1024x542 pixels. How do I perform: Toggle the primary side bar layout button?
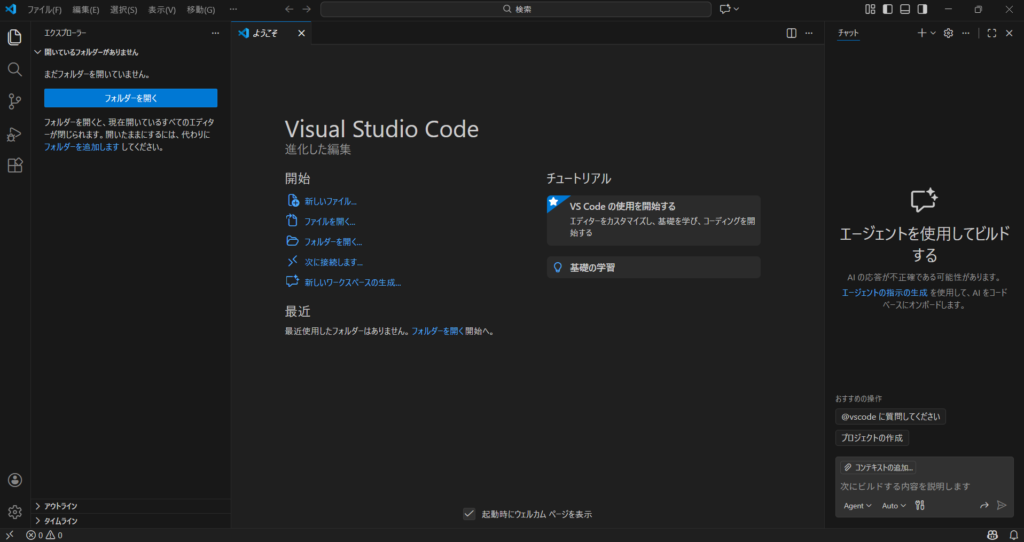click(x=887, y=9)
